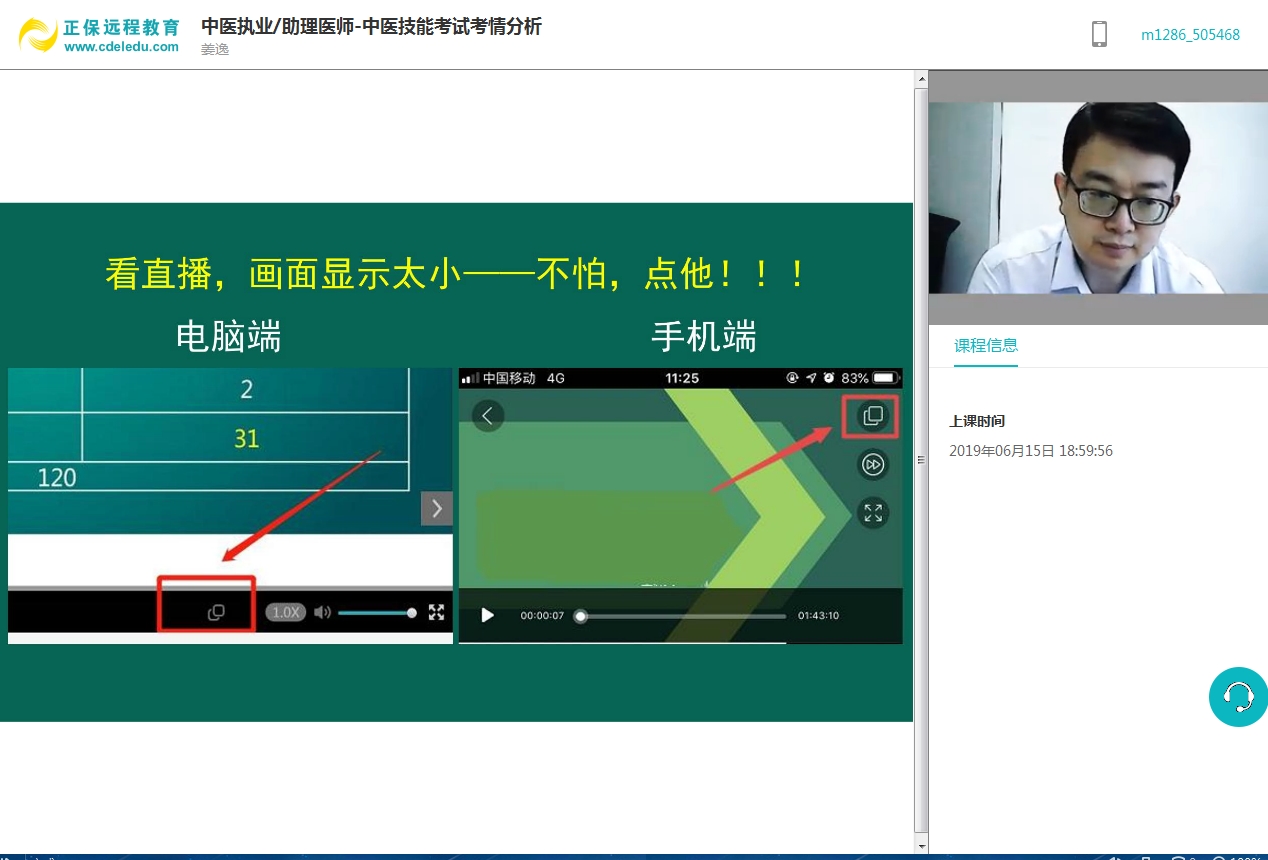
Task: Click the instructor webcam video
Action: (1098, 197)
